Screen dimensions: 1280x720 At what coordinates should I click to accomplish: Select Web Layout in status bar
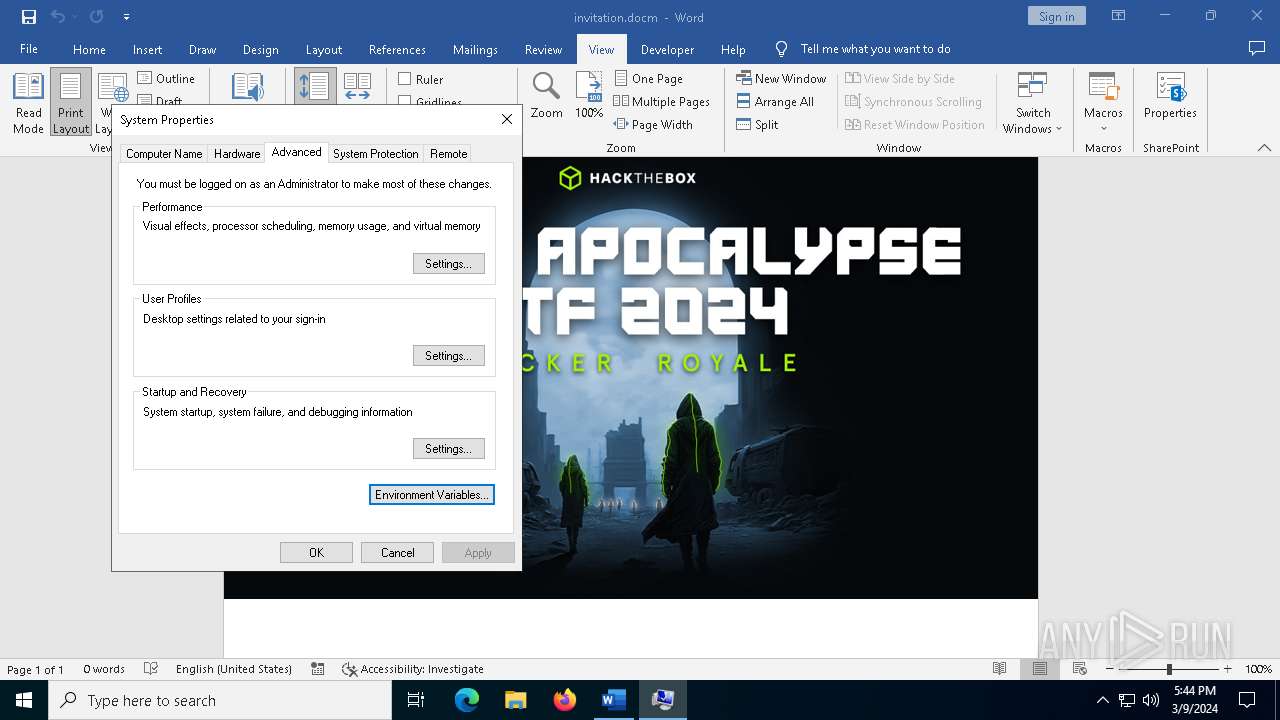(x=1079, y=669)
